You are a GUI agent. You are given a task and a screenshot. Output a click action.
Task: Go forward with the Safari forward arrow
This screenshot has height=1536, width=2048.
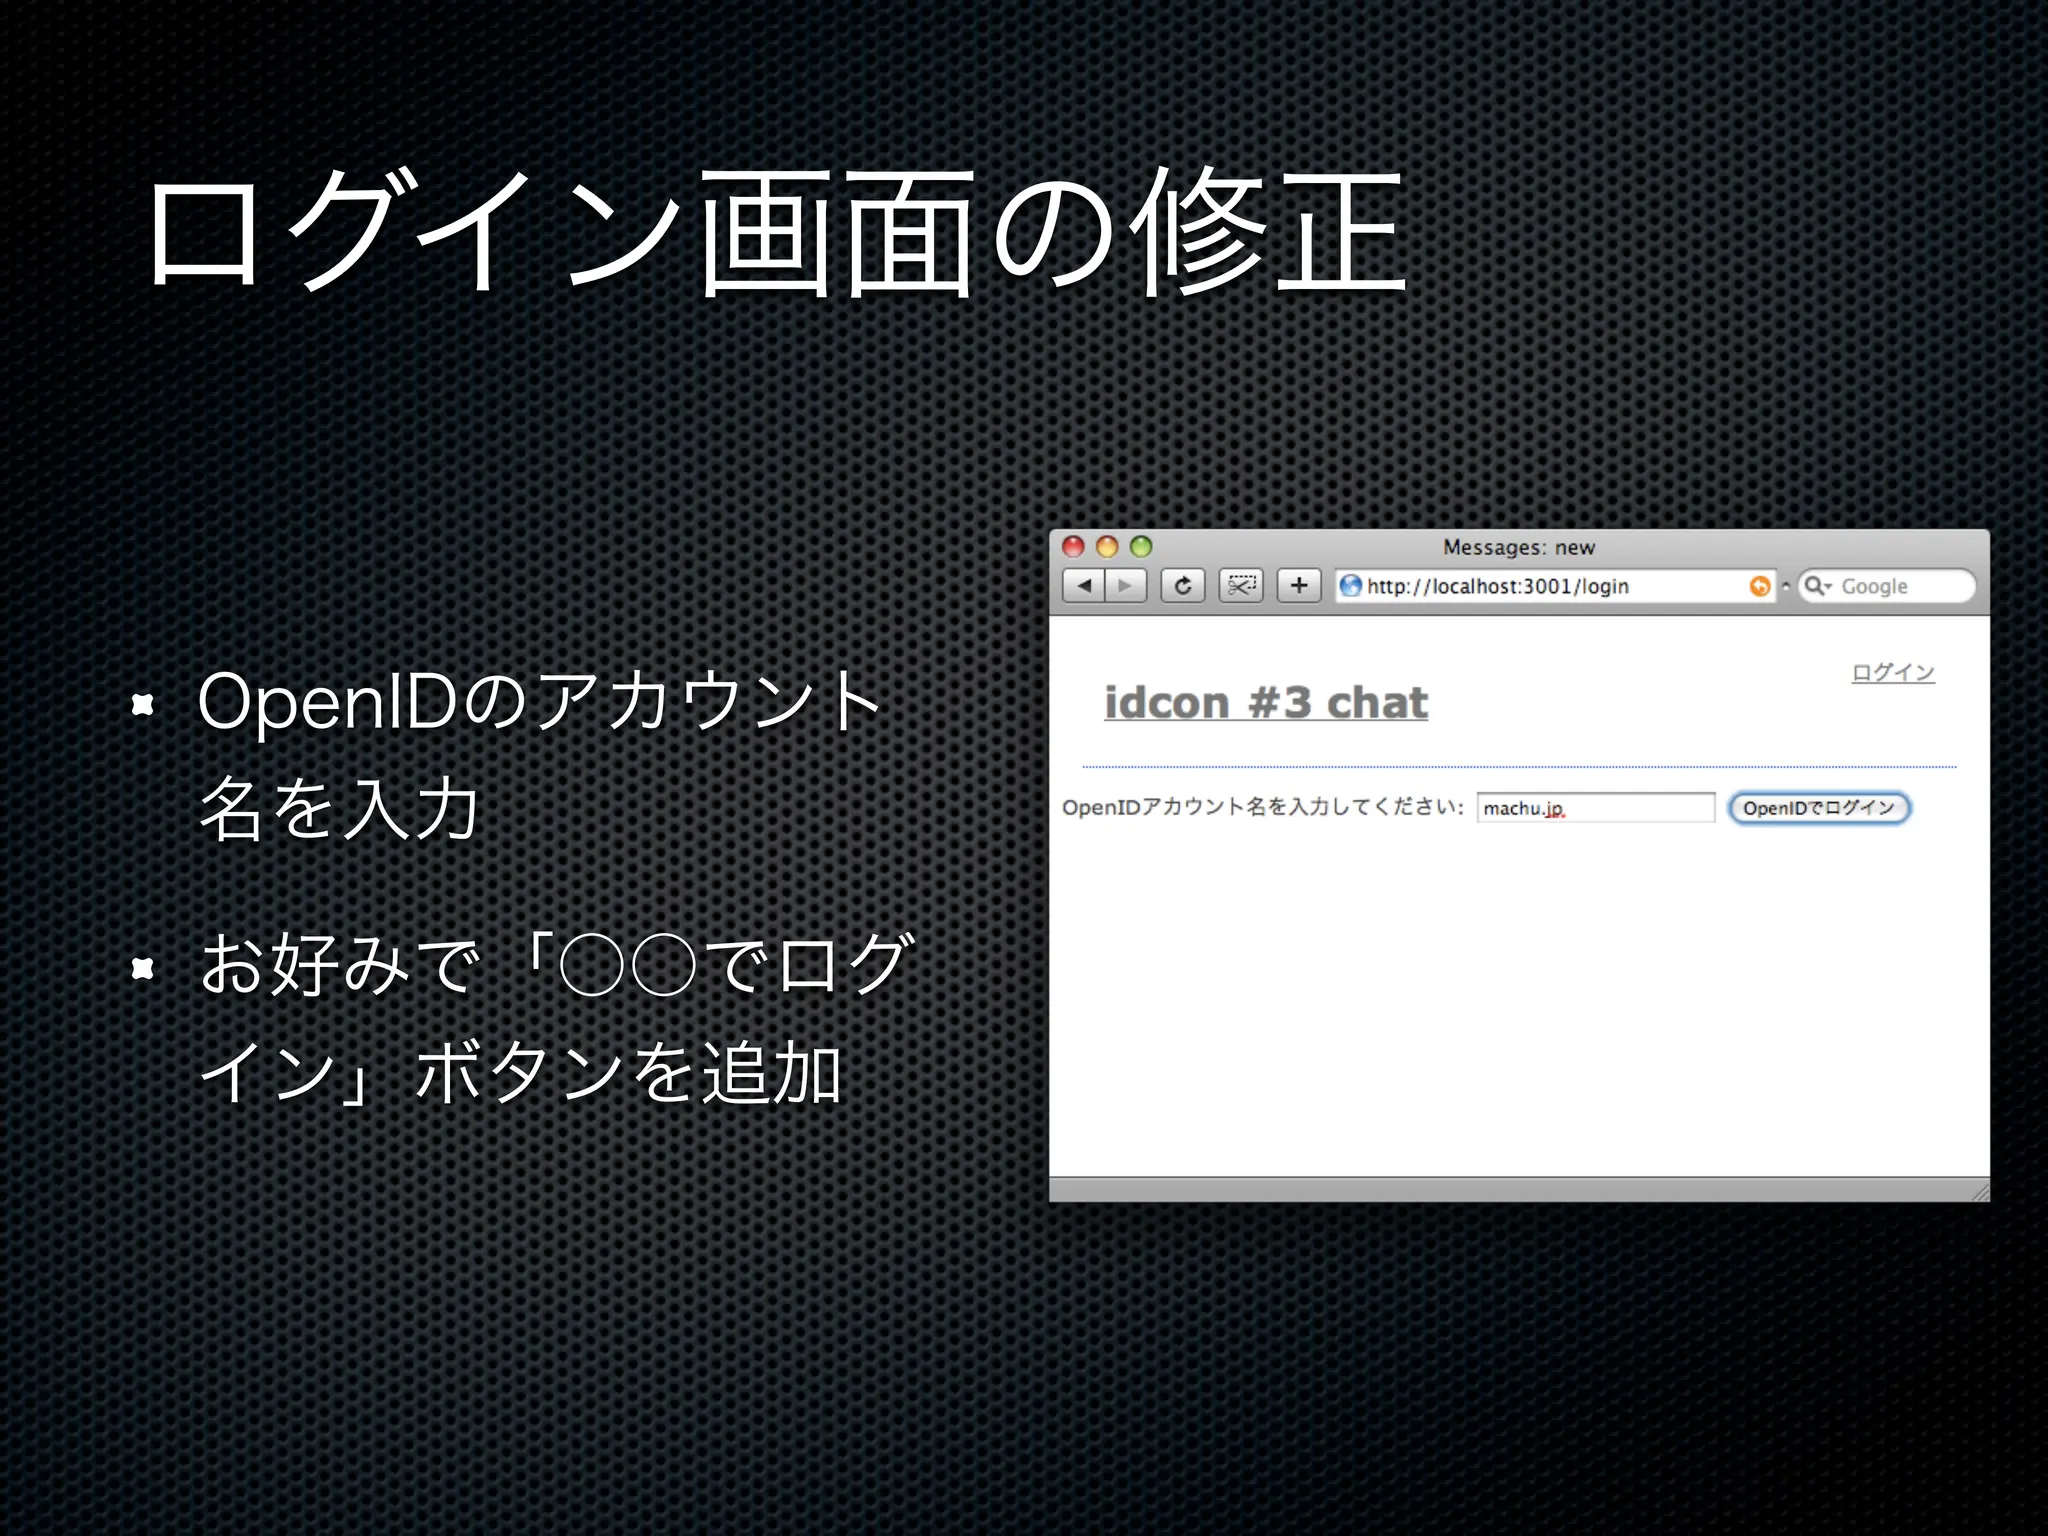pos(1125,586)
